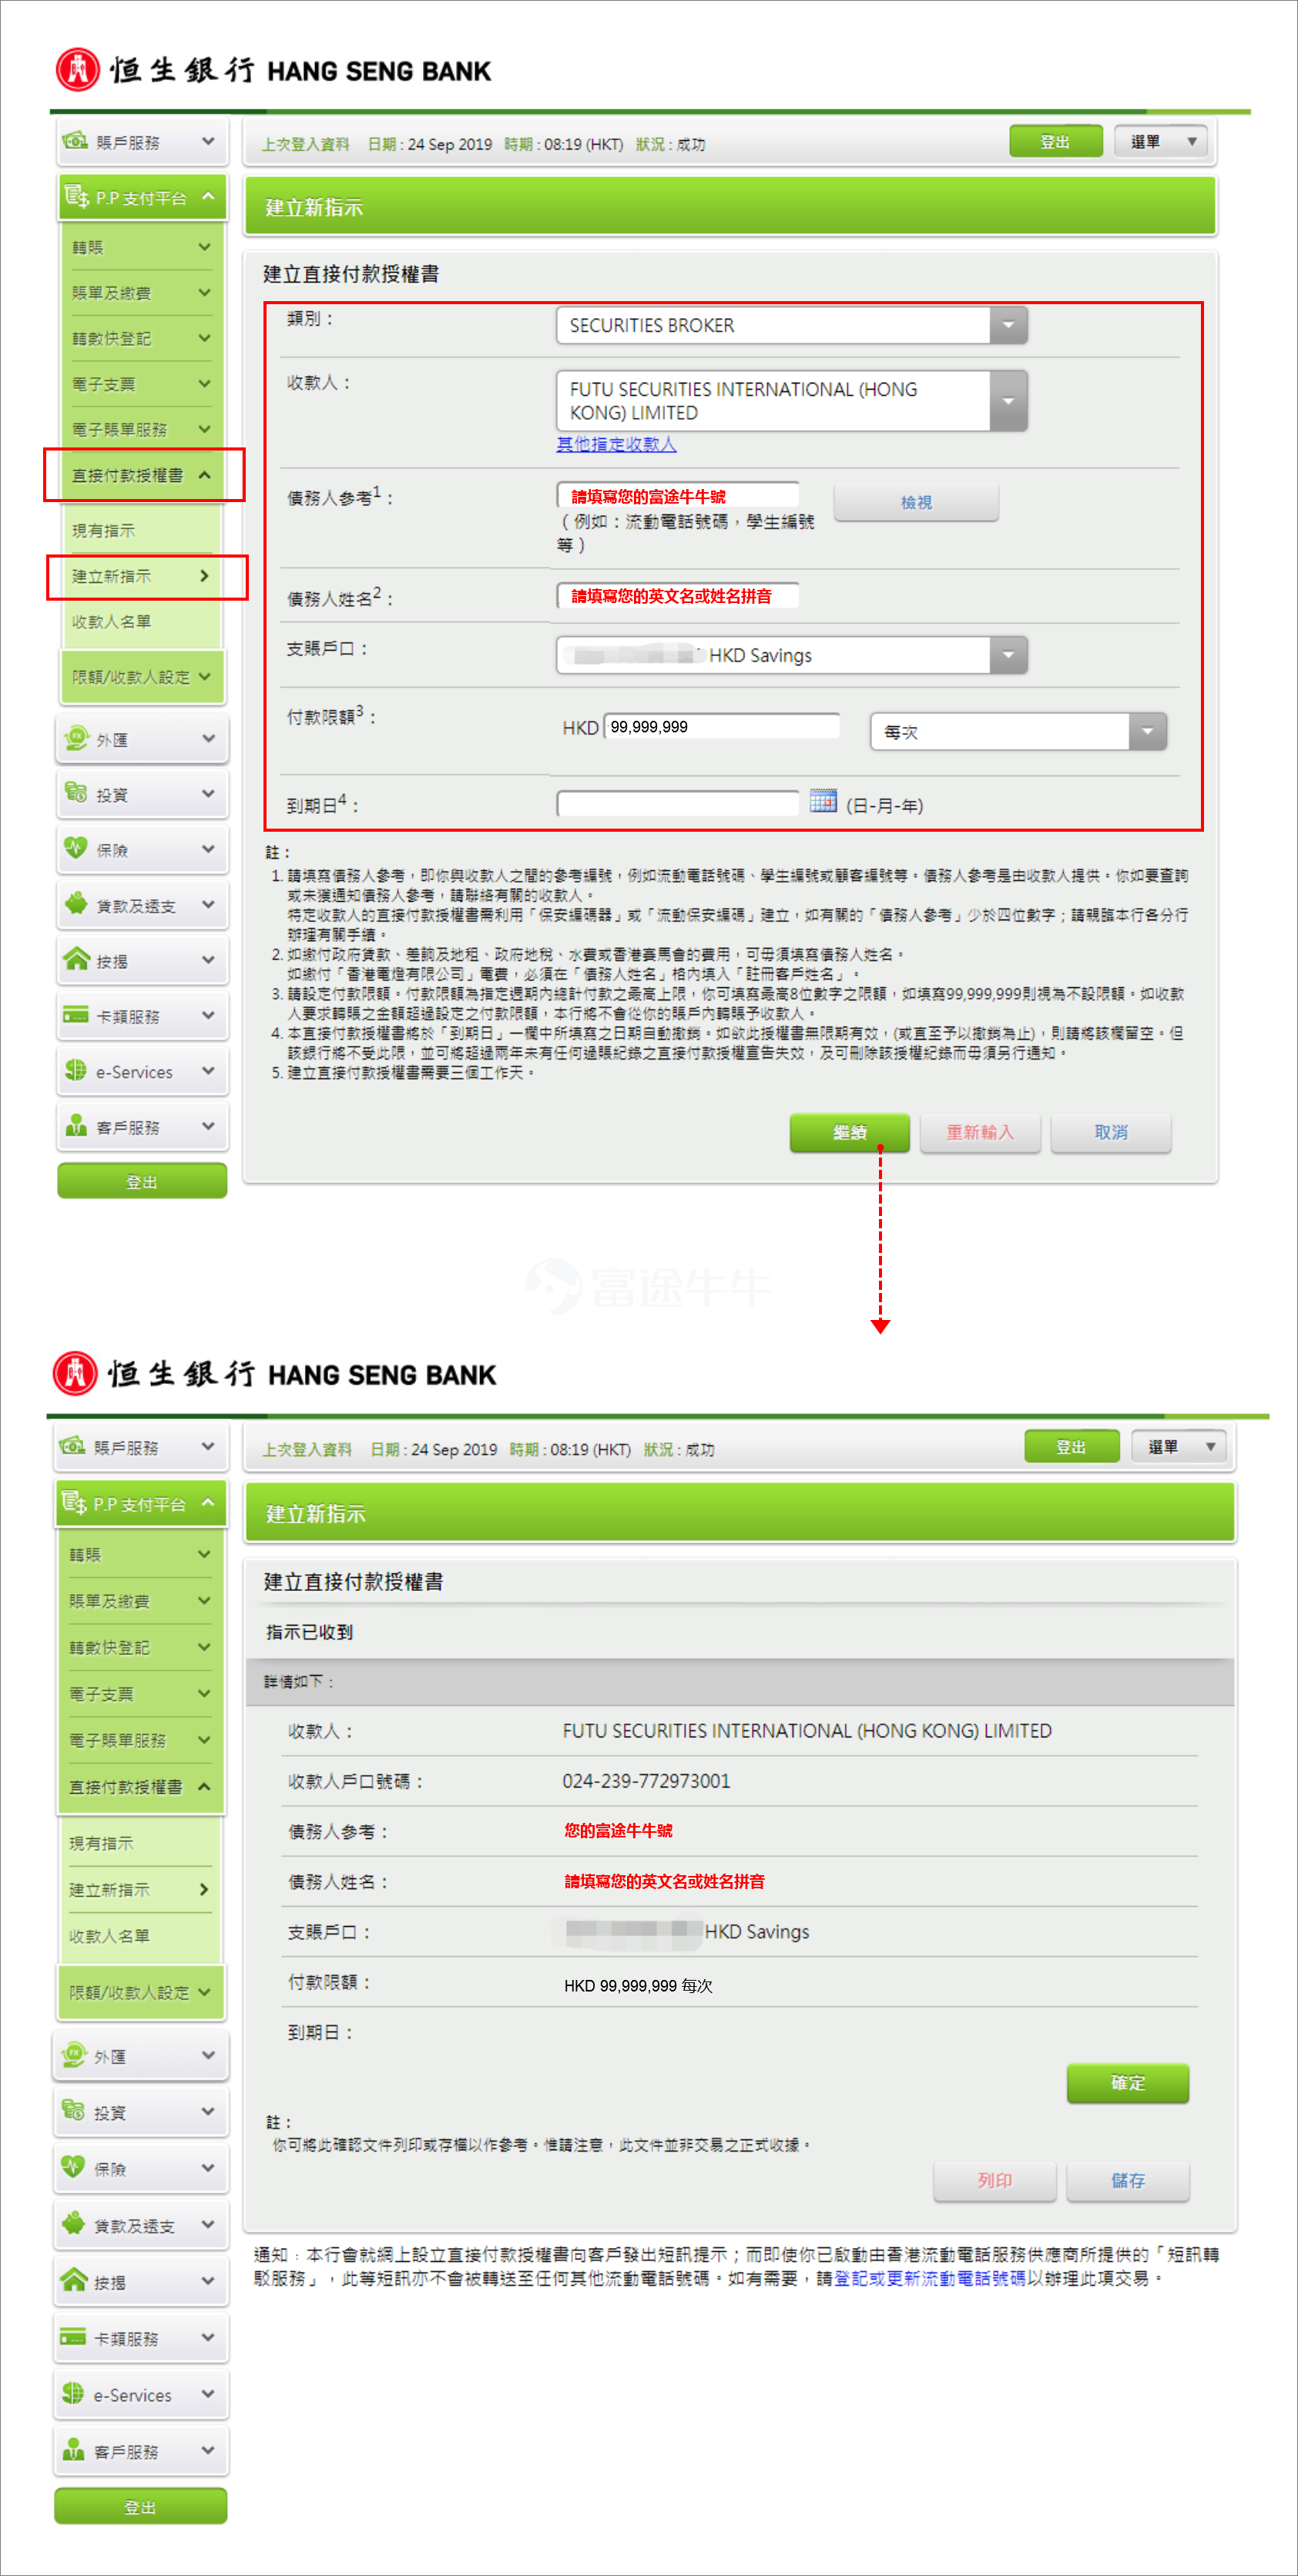Click the 保險 heart icon on the confirmation page
The height and width of the screenshot is (2576, 1298).
coord(73,2166)
